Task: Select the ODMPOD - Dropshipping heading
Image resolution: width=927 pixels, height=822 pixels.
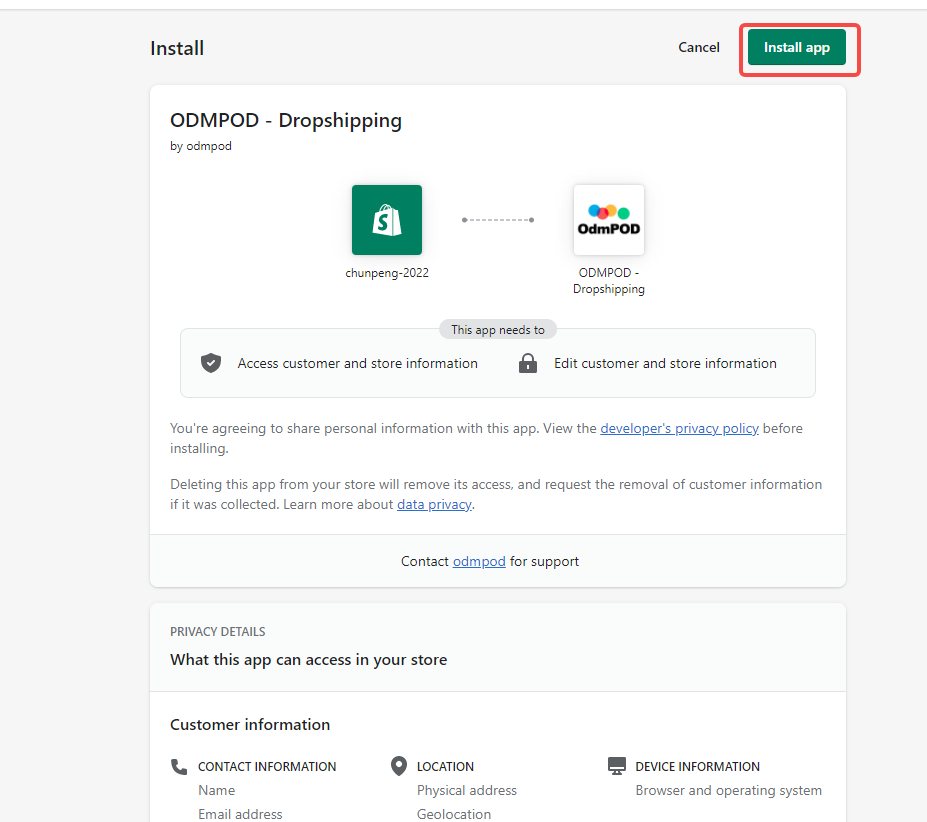Action: point(286,120)
